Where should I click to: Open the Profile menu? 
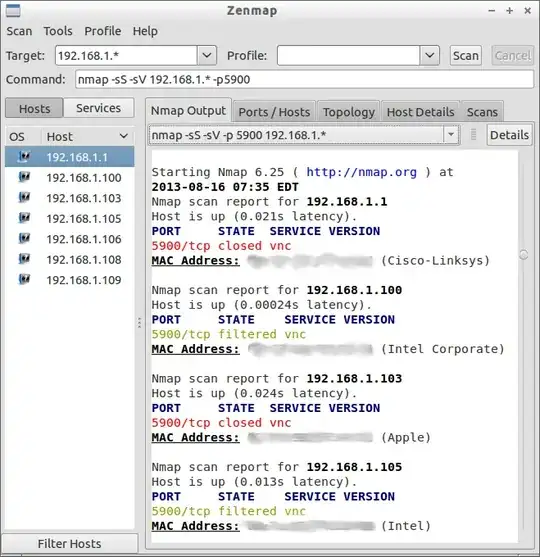tap(103, 31)
